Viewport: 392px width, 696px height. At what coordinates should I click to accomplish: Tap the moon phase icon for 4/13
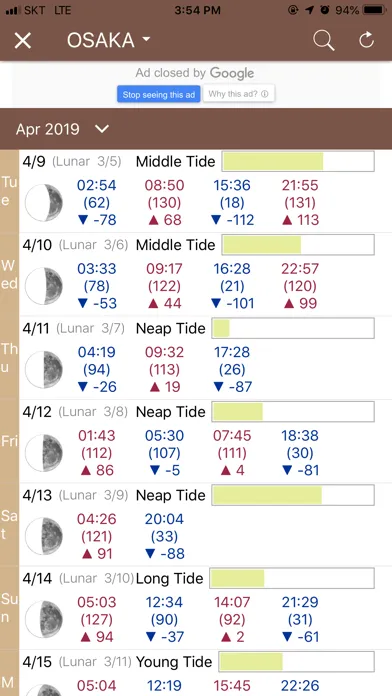tap(44, 536)
